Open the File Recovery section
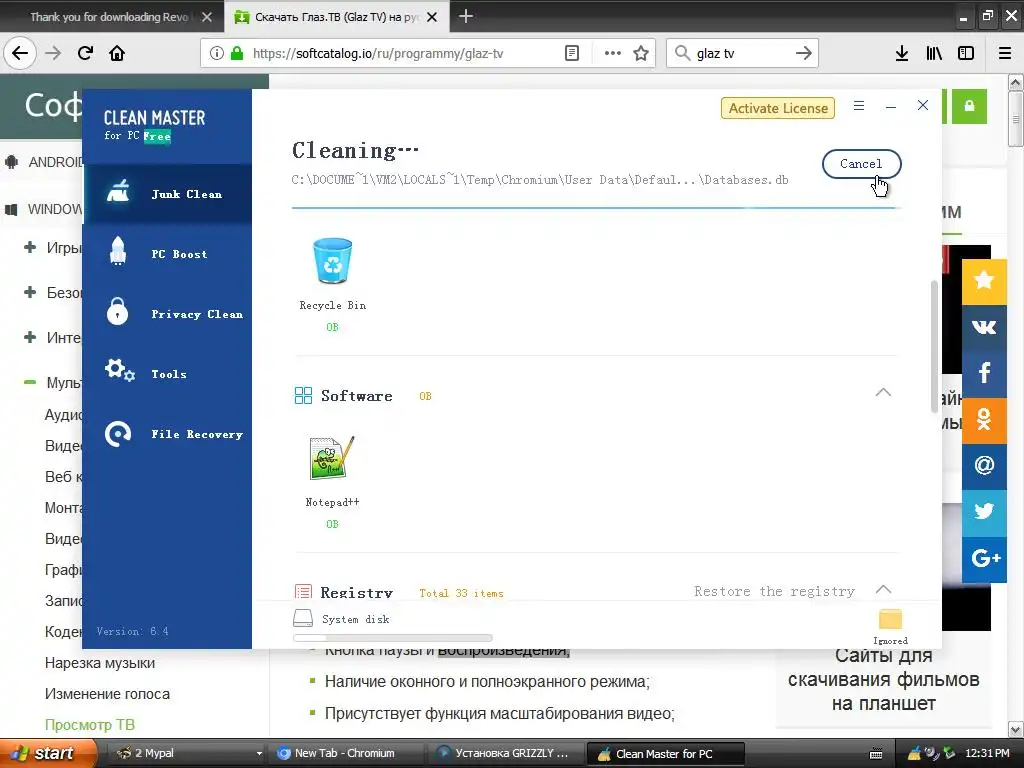The image size is (1024, 768). click(167, 434)
